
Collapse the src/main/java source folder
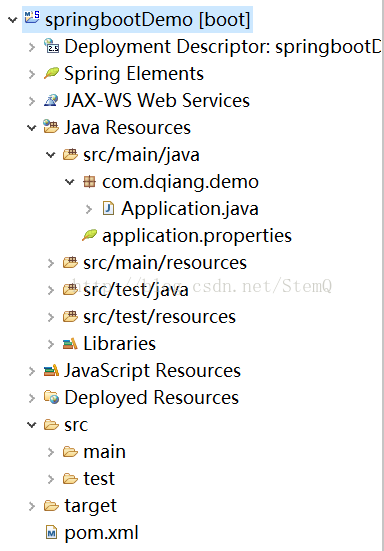[x=51, y=155]
